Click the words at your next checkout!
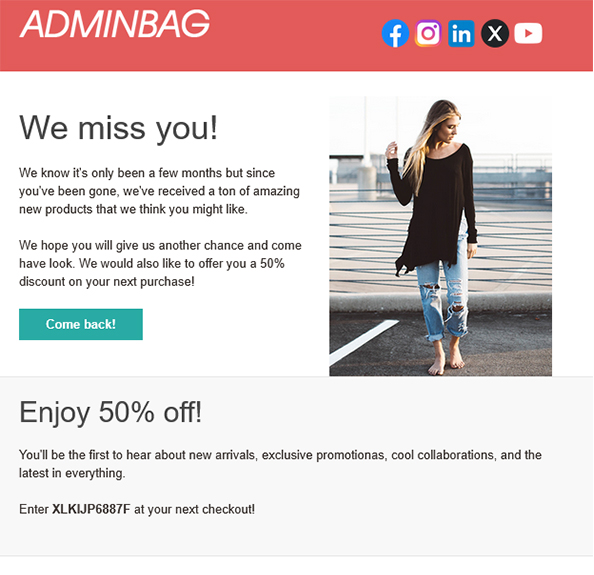 [x=194, y=509]
